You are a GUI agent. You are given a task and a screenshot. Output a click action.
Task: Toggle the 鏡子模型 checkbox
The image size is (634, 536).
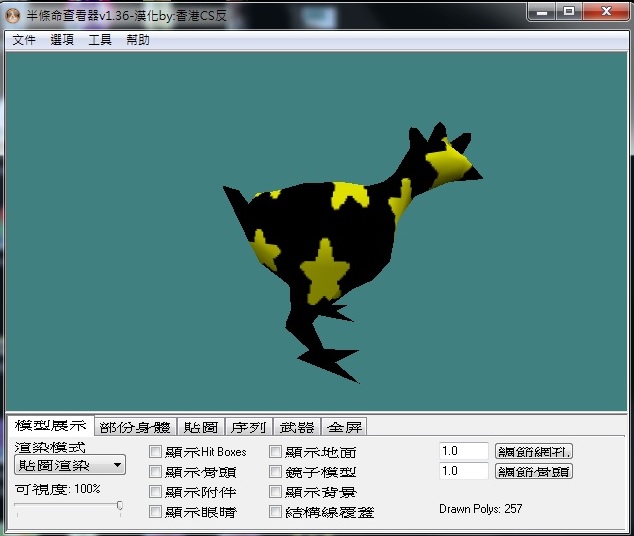coord(275,472)
